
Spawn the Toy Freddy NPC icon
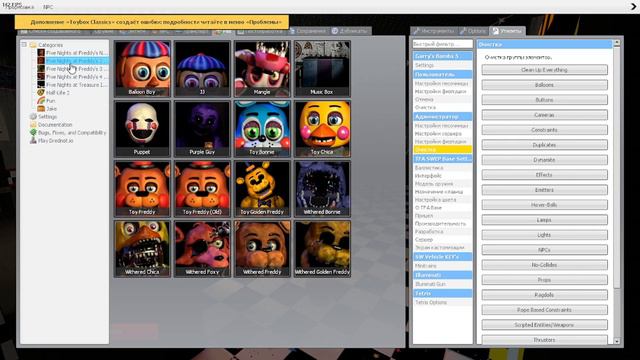click(142, 189)
